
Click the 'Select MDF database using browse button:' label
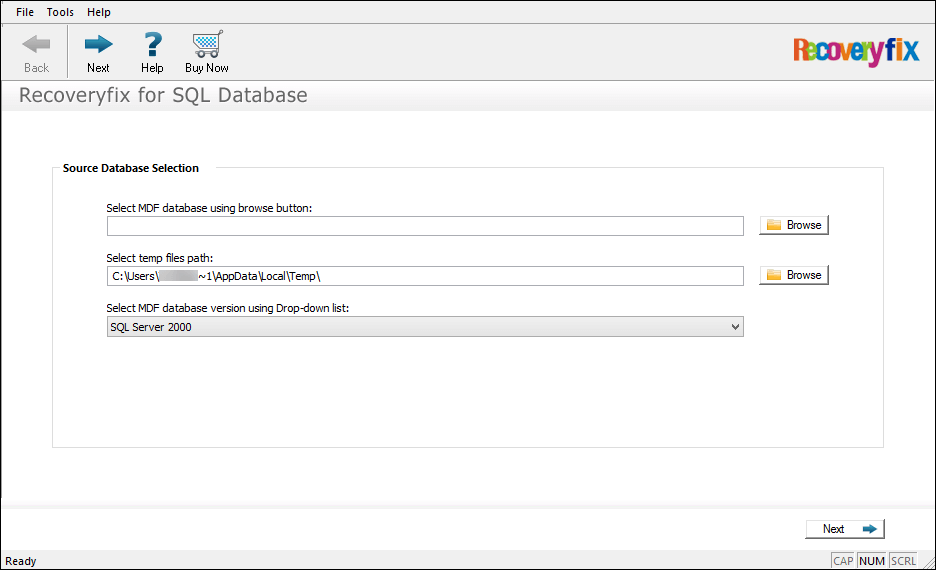click(x=209, y=208)
